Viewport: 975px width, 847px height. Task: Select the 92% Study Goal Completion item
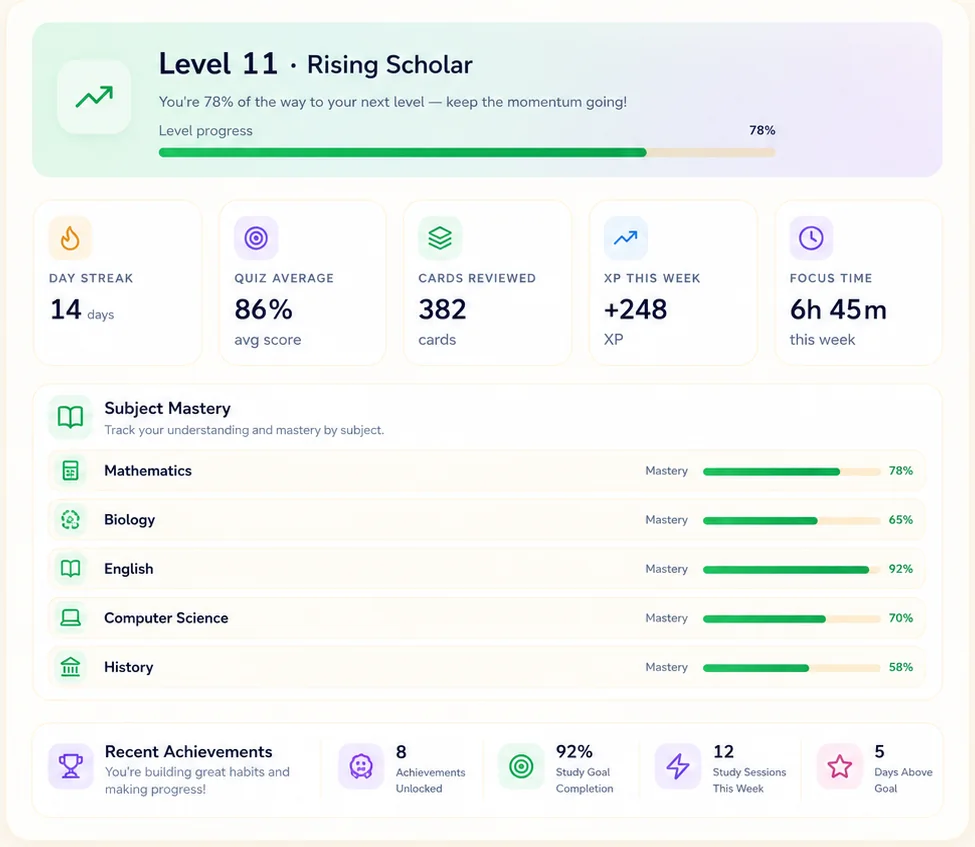click(557, 769)
